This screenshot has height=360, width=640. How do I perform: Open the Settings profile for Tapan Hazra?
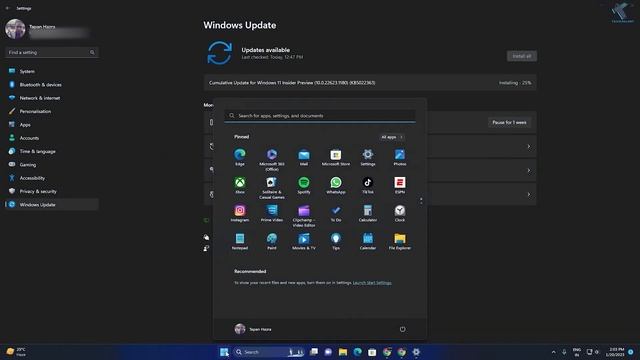click(47, 29)
